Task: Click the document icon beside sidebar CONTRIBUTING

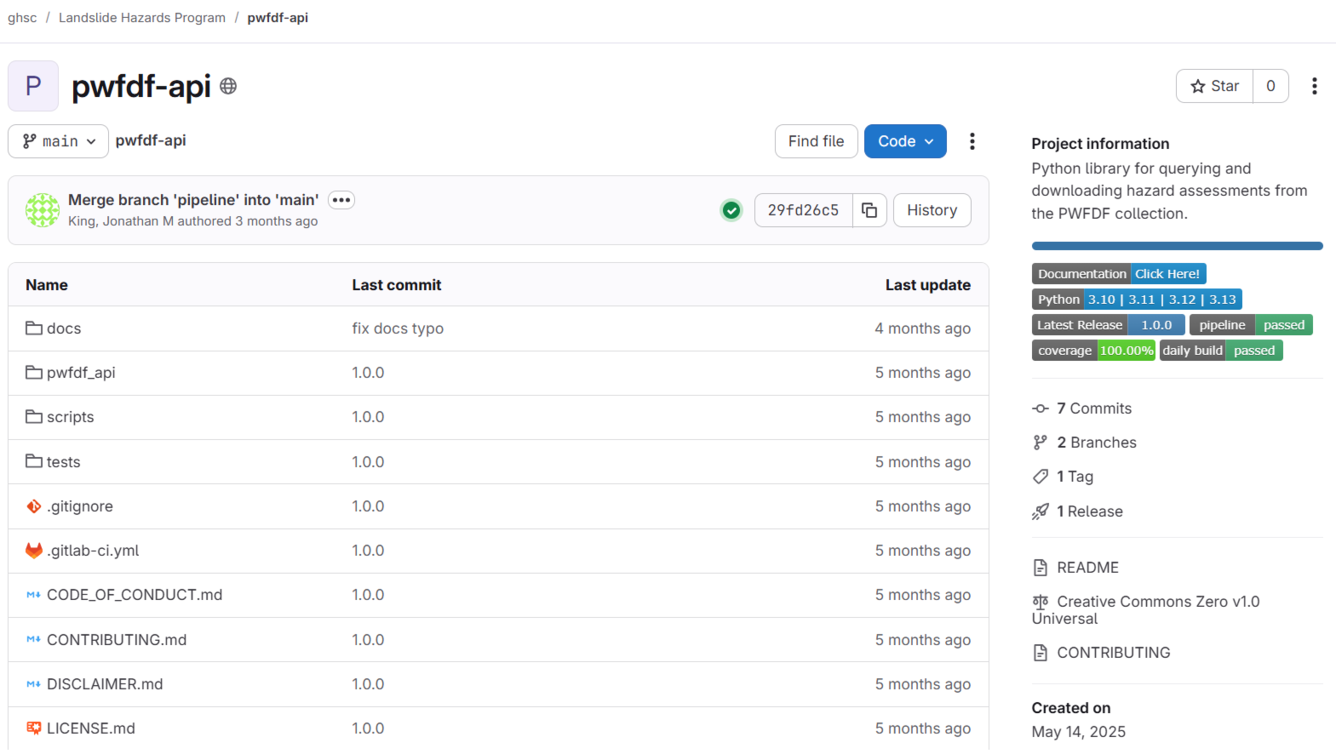Action: click(1041, 653)
